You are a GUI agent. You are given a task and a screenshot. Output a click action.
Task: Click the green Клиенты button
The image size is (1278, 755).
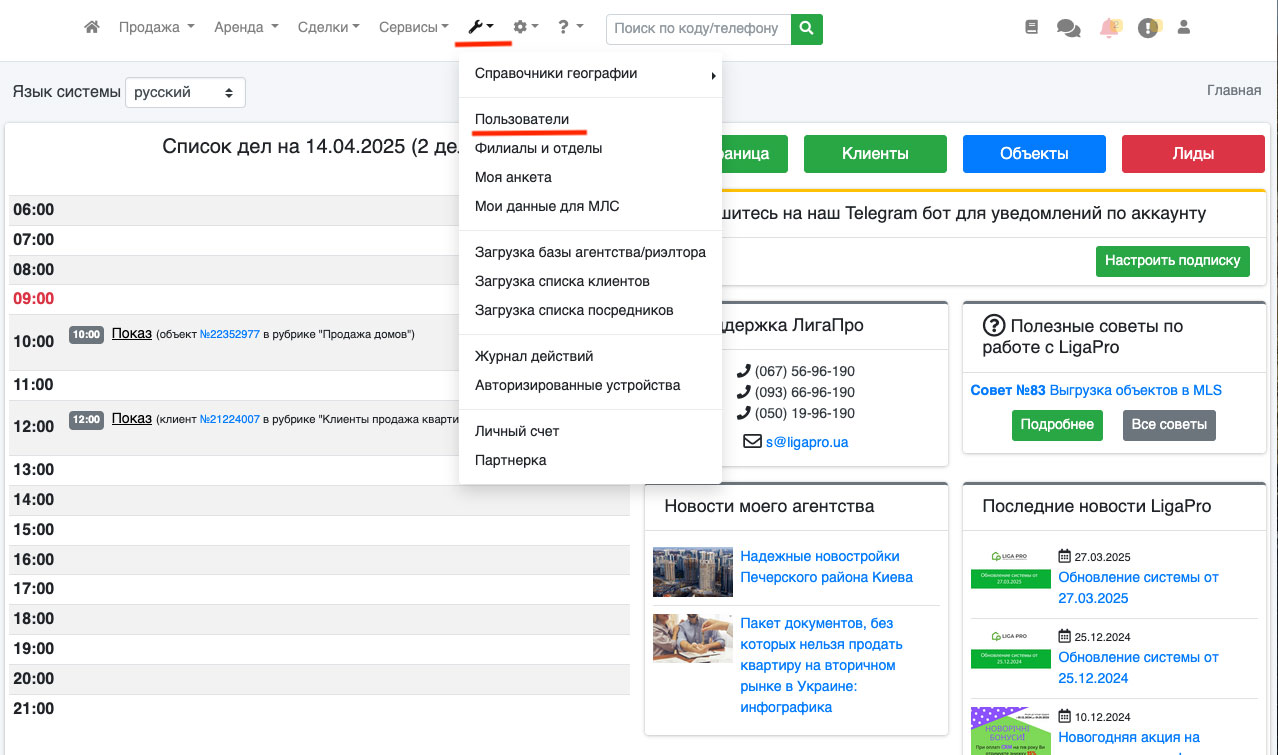click(x=874, y=154)
